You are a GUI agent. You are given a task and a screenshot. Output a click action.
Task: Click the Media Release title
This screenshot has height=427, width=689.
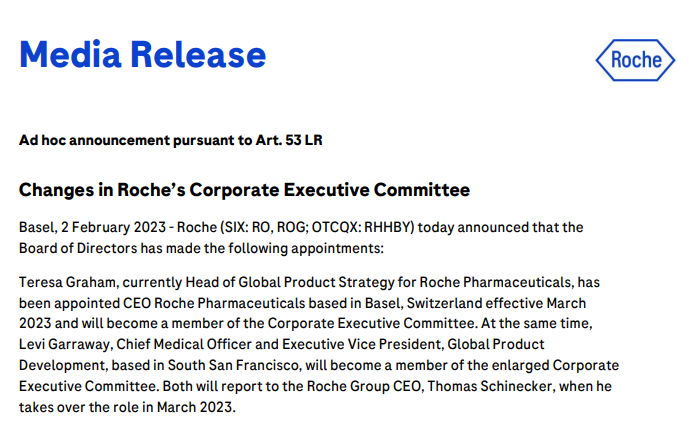[x=143, y=56]
